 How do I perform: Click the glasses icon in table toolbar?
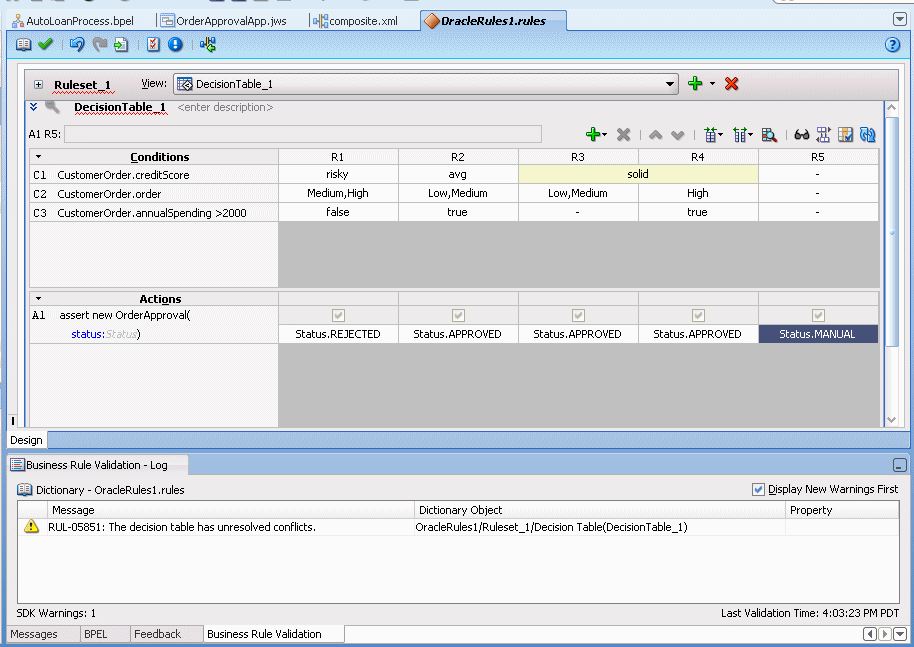[802, 135]
